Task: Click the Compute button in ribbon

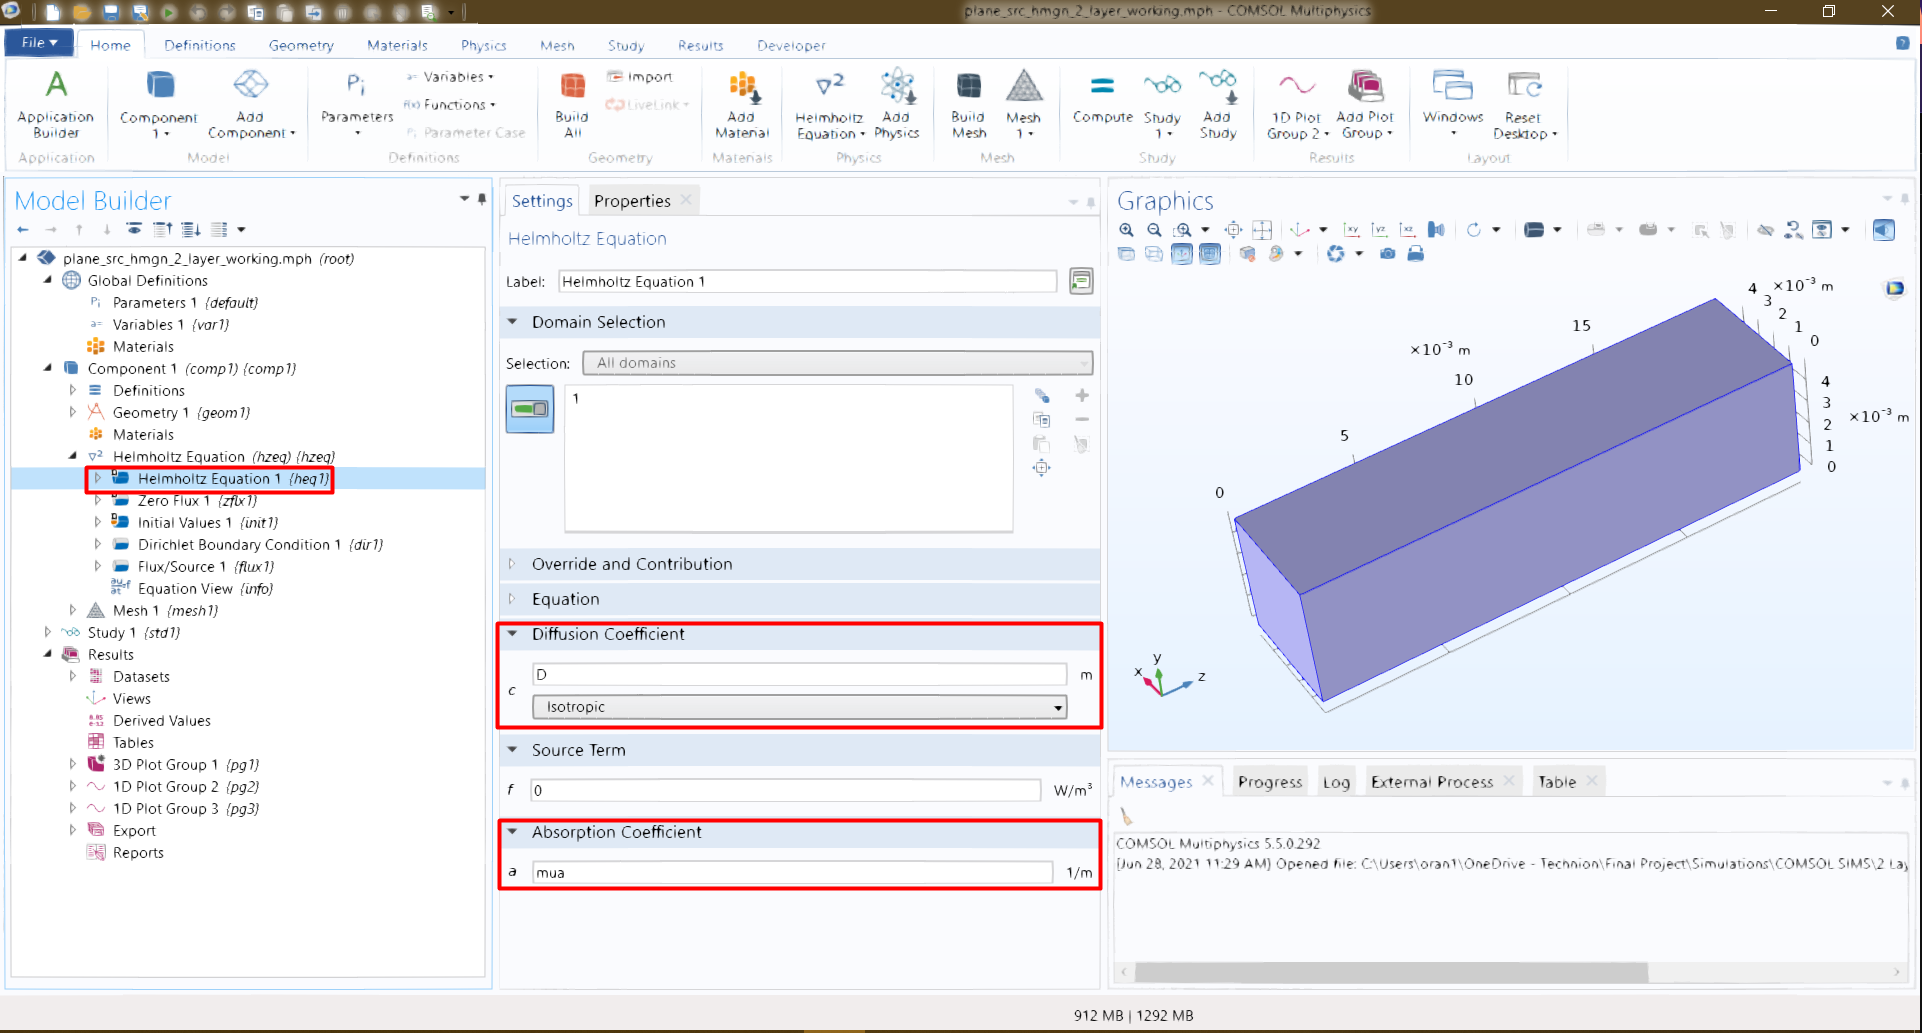Action: coord(1102,99)
